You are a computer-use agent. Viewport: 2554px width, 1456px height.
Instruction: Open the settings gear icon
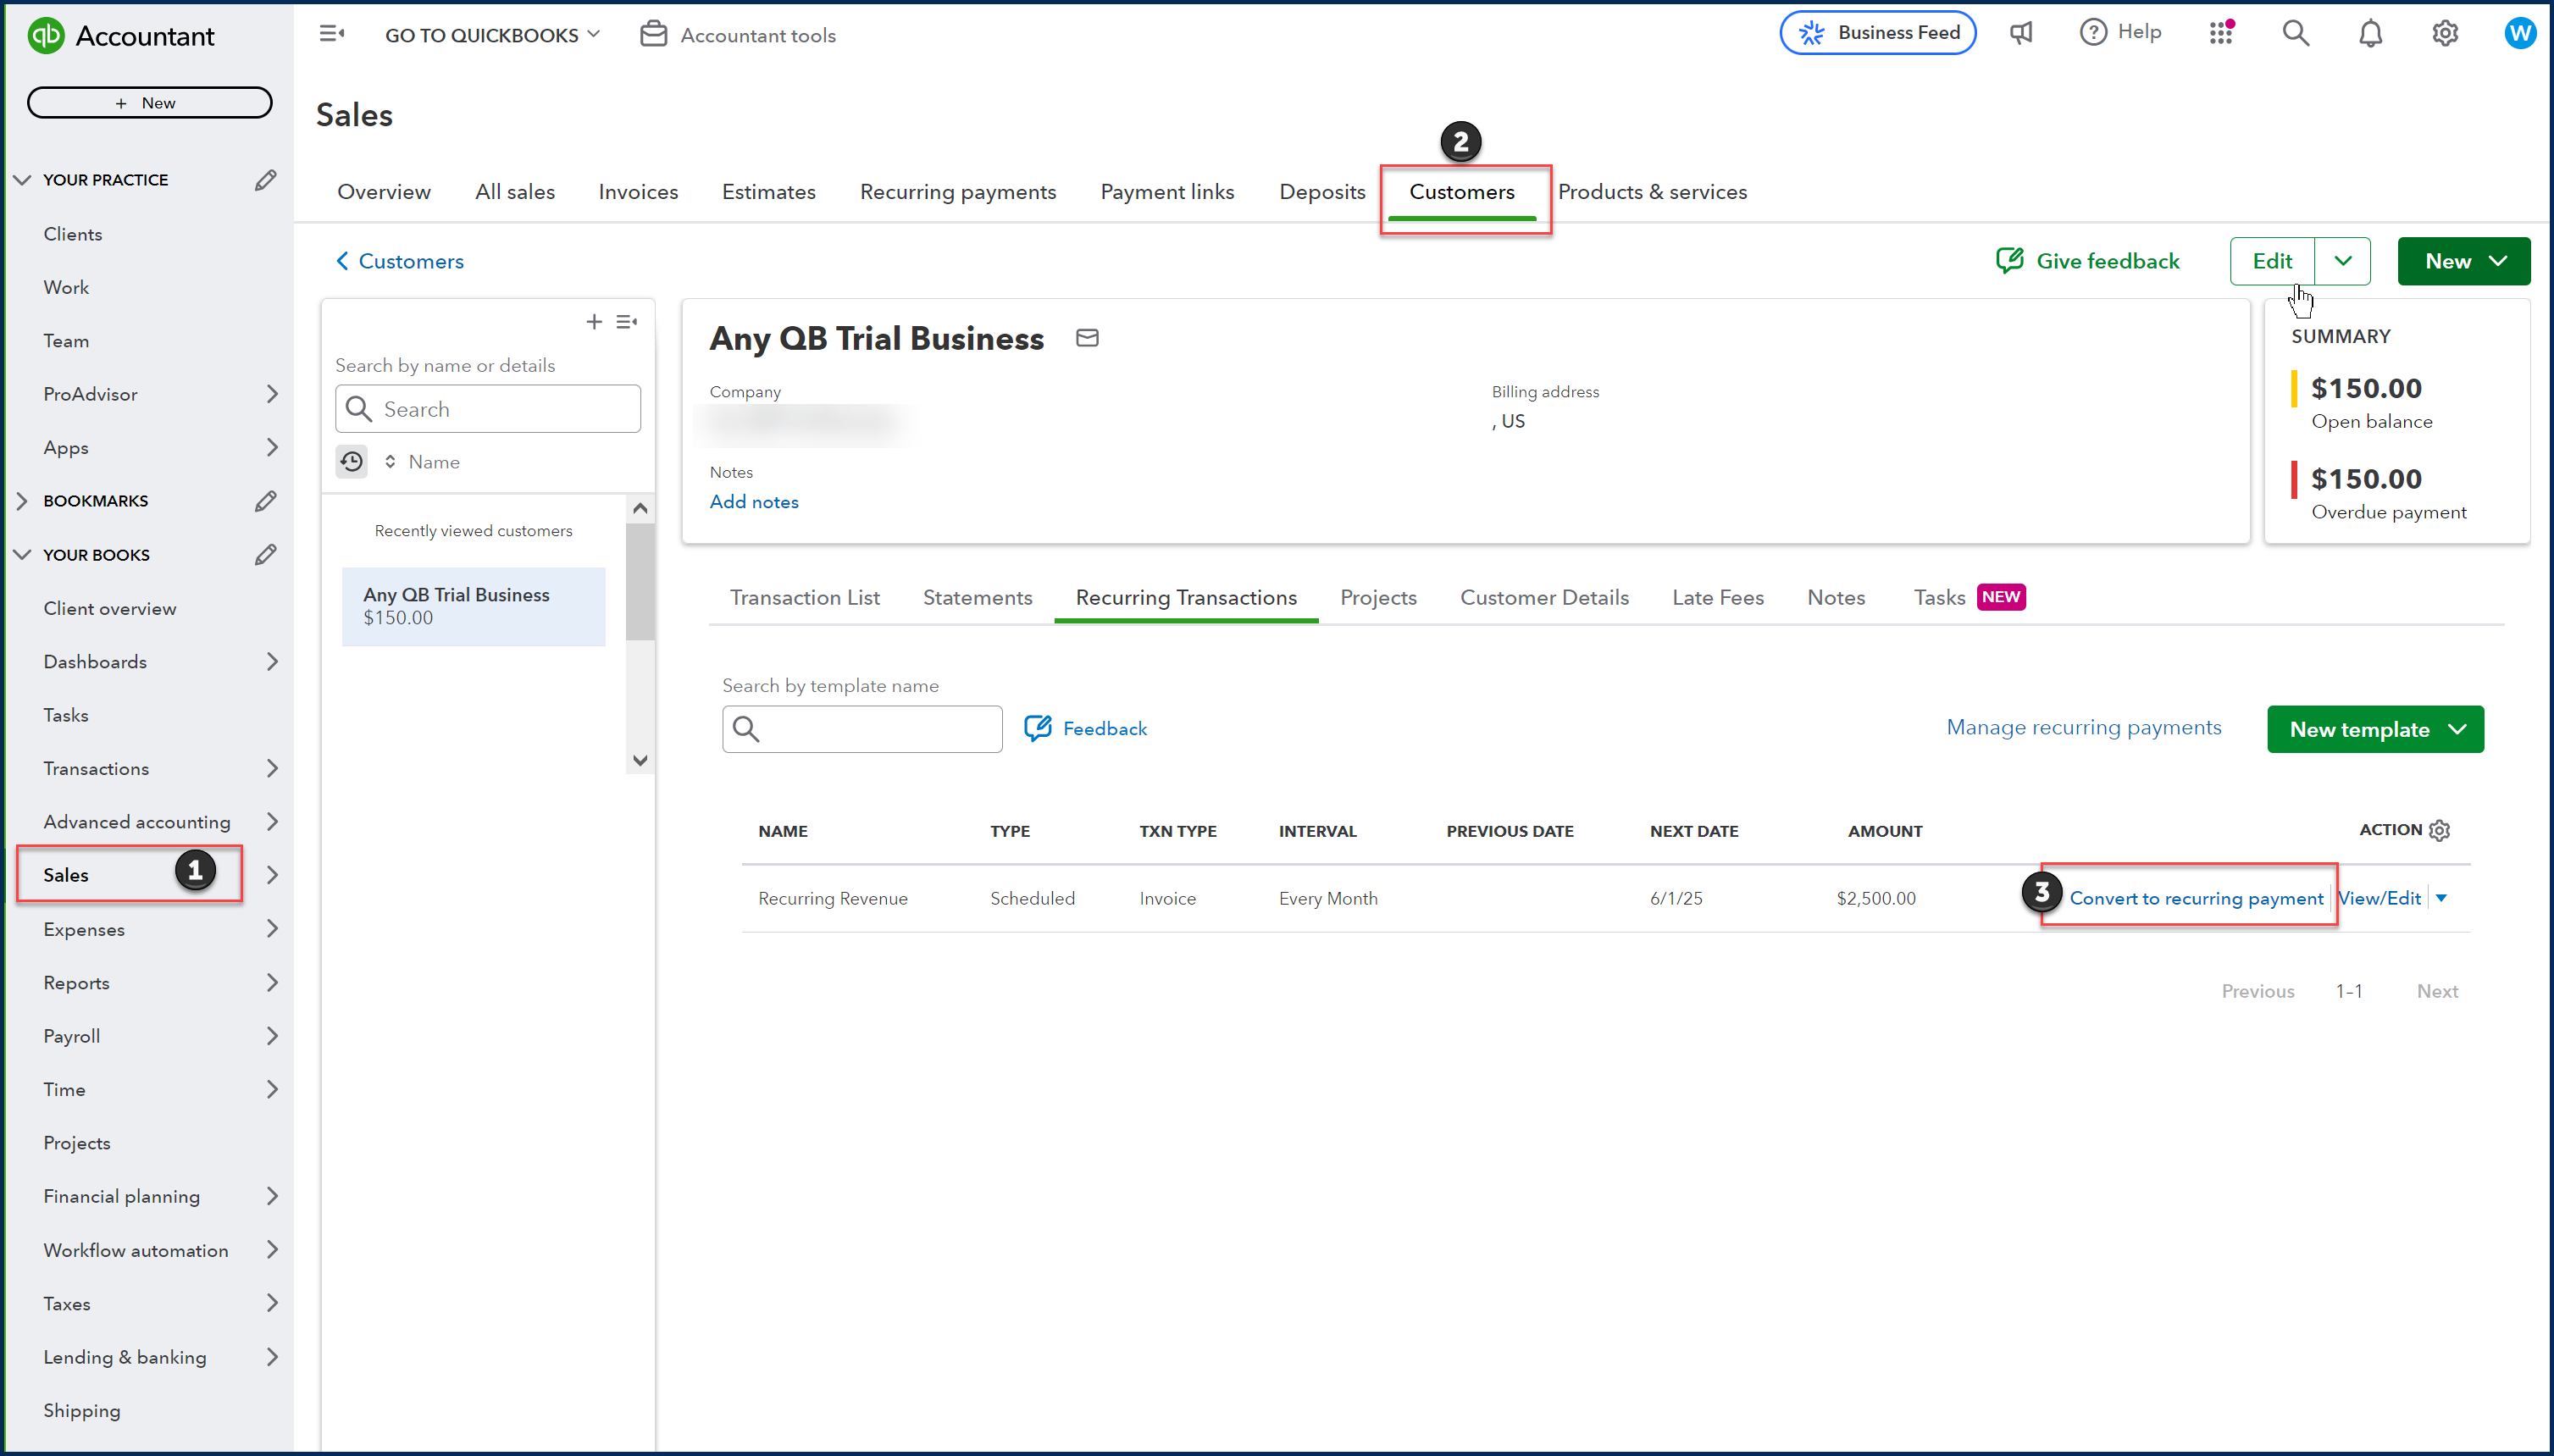click(2444, 33)
